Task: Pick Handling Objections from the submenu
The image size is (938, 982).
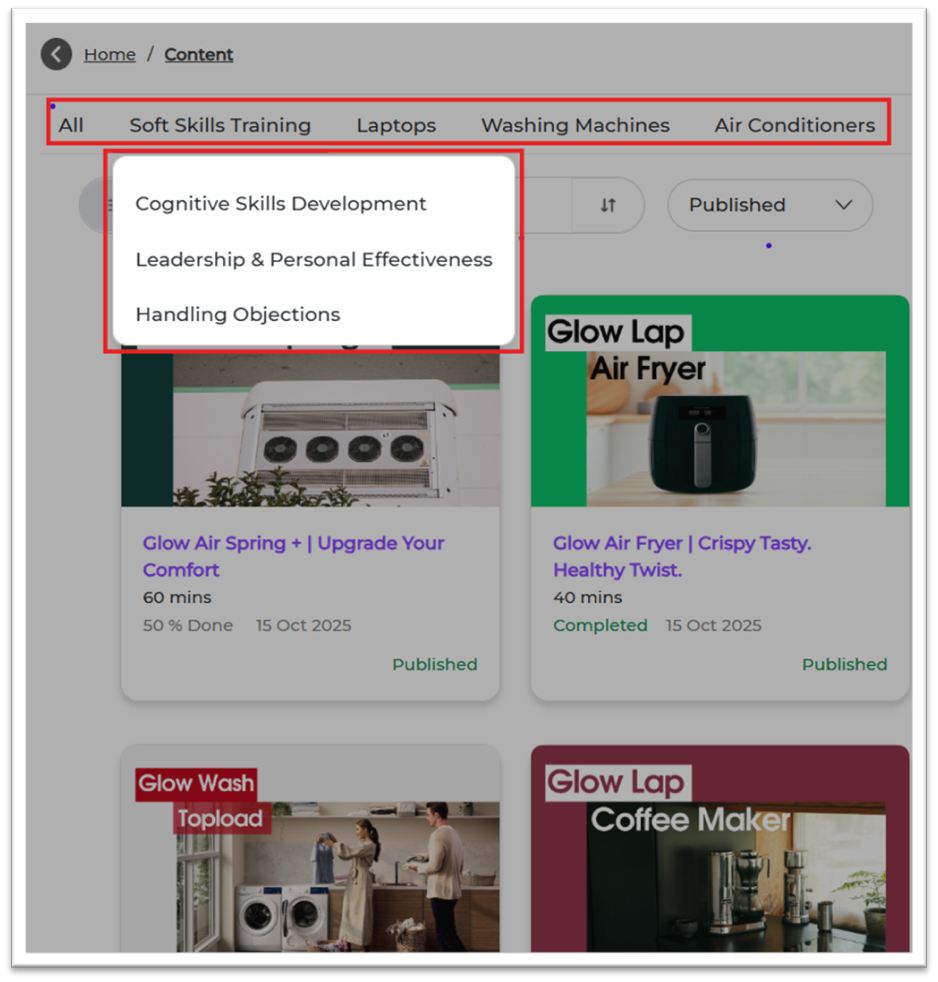Action: click(x=238, y=314)
